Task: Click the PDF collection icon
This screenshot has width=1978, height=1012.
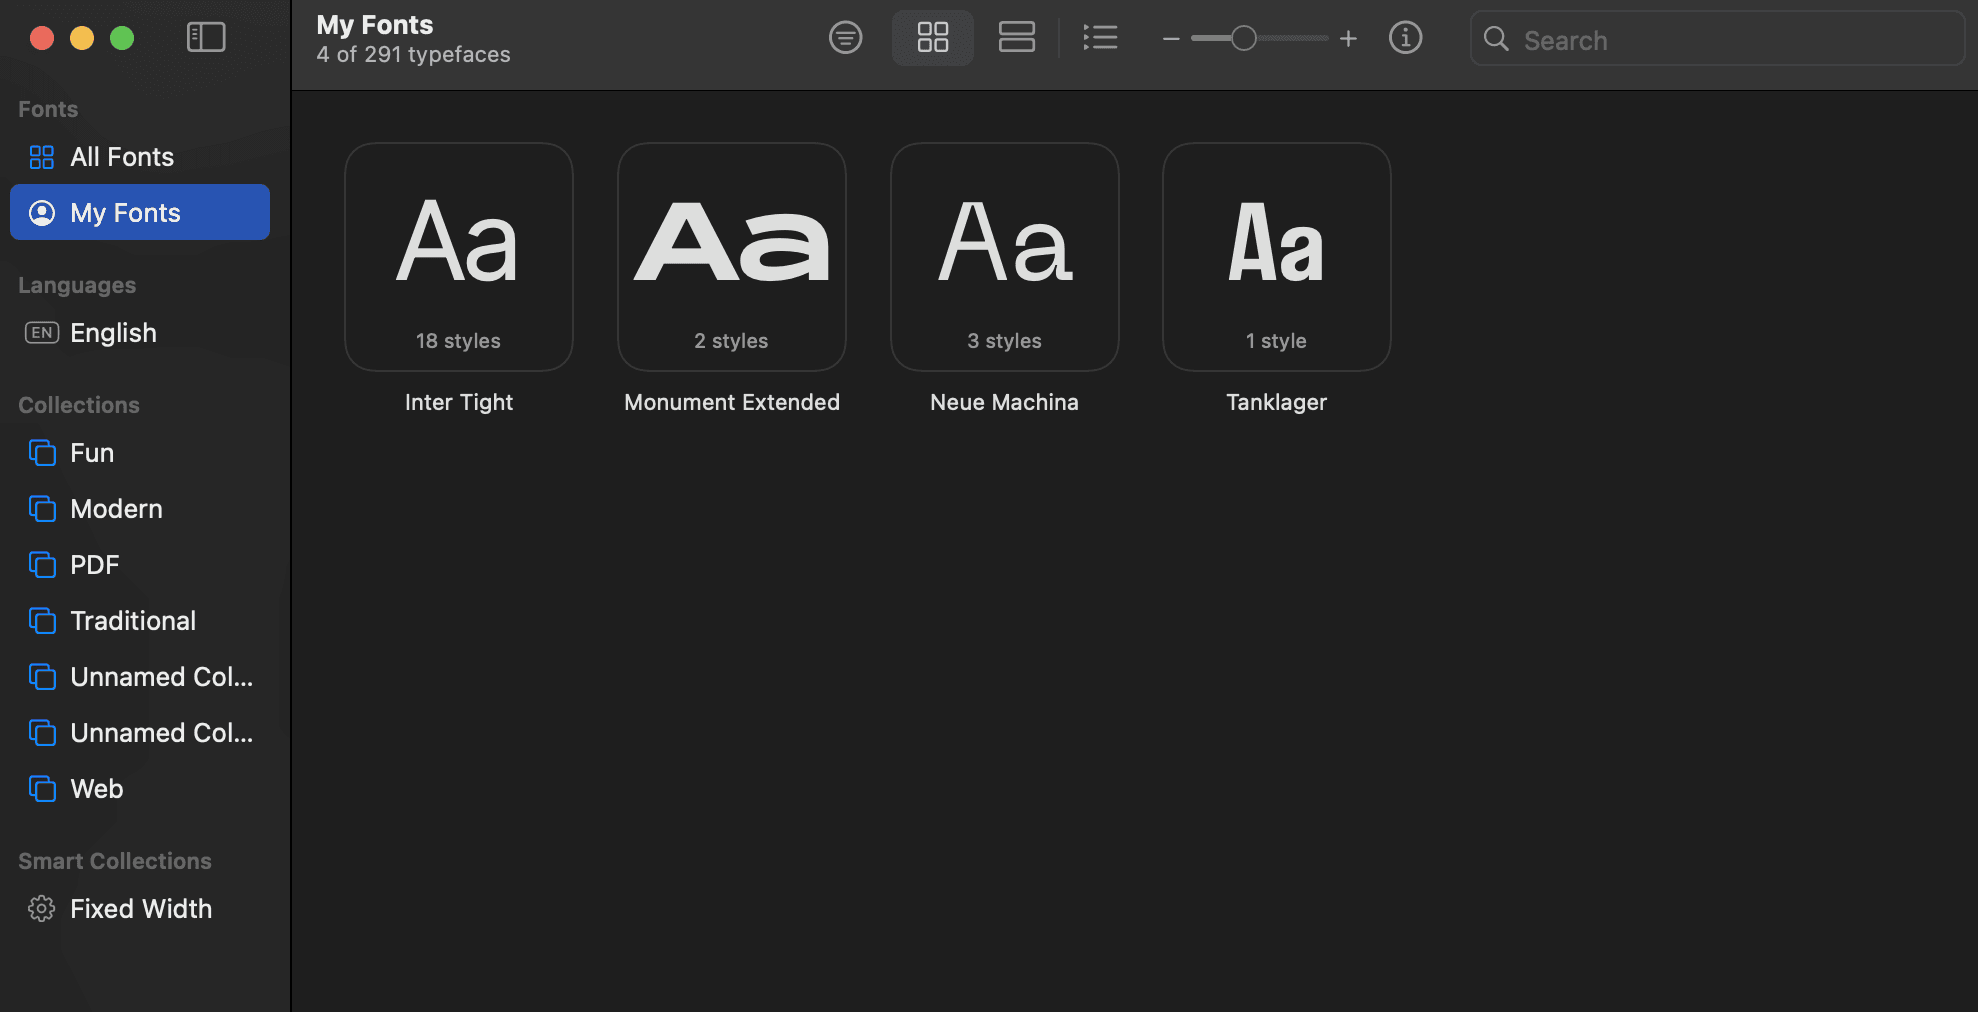Action: point(42,565)
